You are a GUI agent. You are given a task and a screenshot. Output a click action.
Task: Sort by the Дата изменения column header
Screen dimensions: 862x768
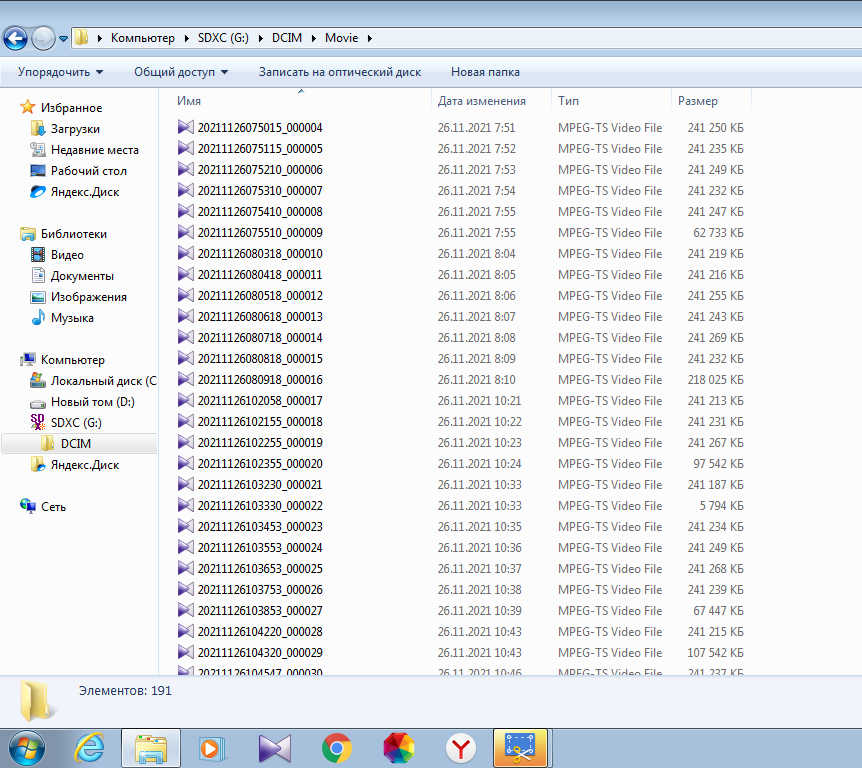[482, 101]
